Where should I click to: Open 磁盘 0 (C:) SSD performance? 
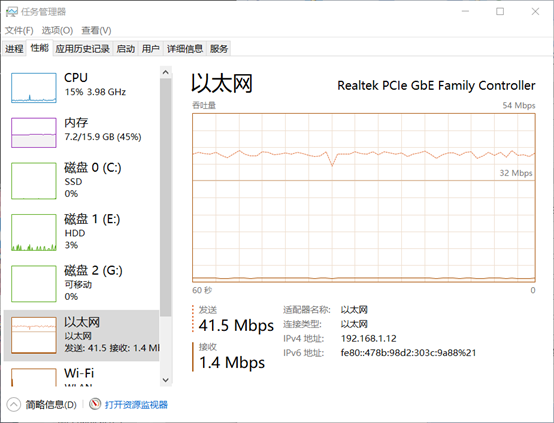pyautogui.click(x=81, y=181)
